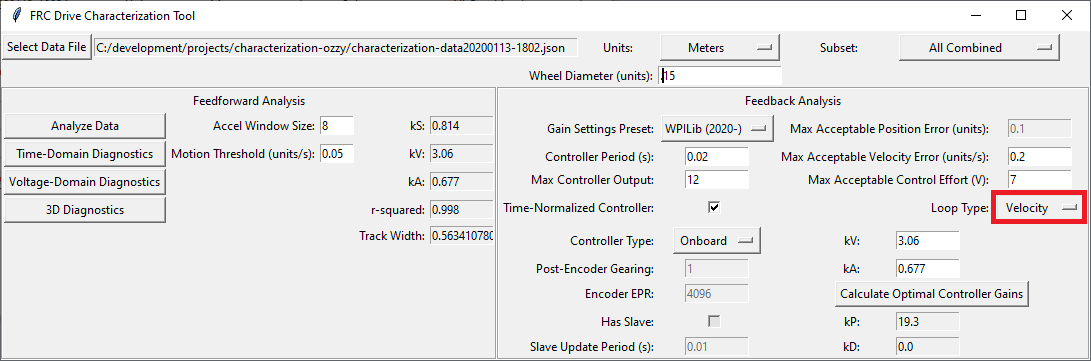1091x361 pixels.
Task: Click the Post-Encoder Gearing field
Action: point(717,268)
